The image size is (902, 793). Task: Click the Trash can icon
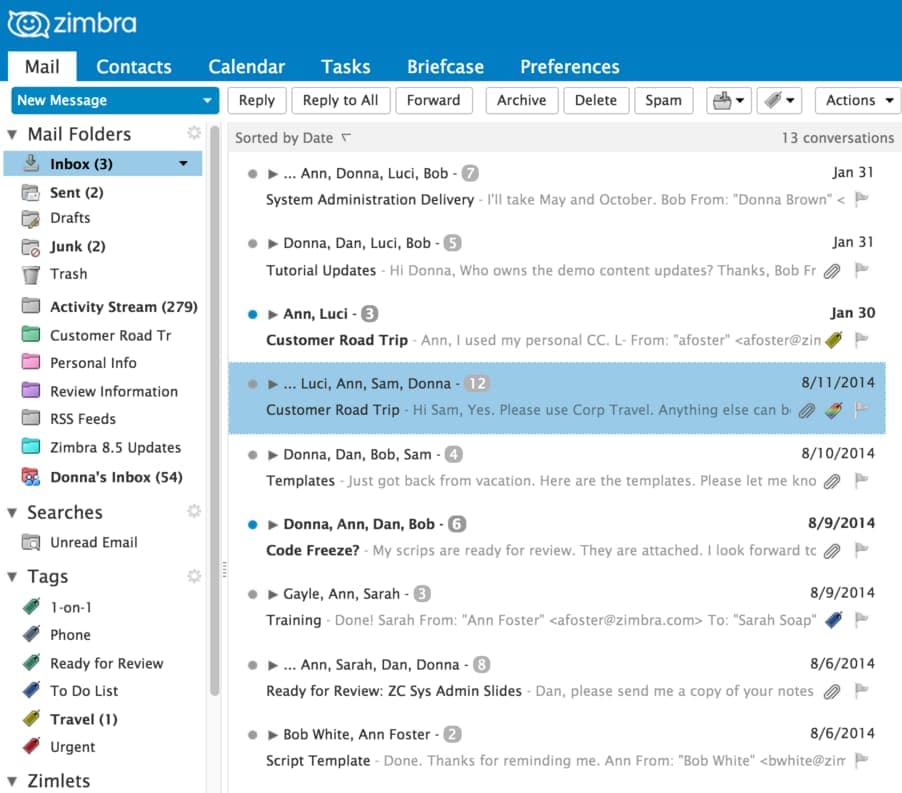(x=30, y=275)
